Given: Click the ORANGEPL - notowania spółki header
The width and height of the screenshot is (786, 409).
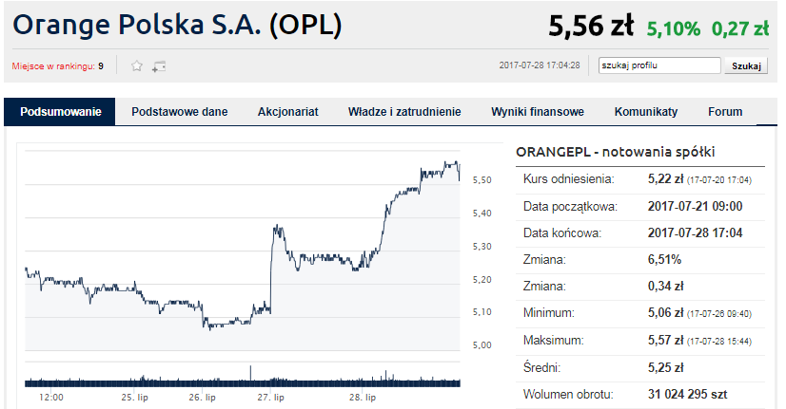Looking at the screenshot, I should coord(615,152).
